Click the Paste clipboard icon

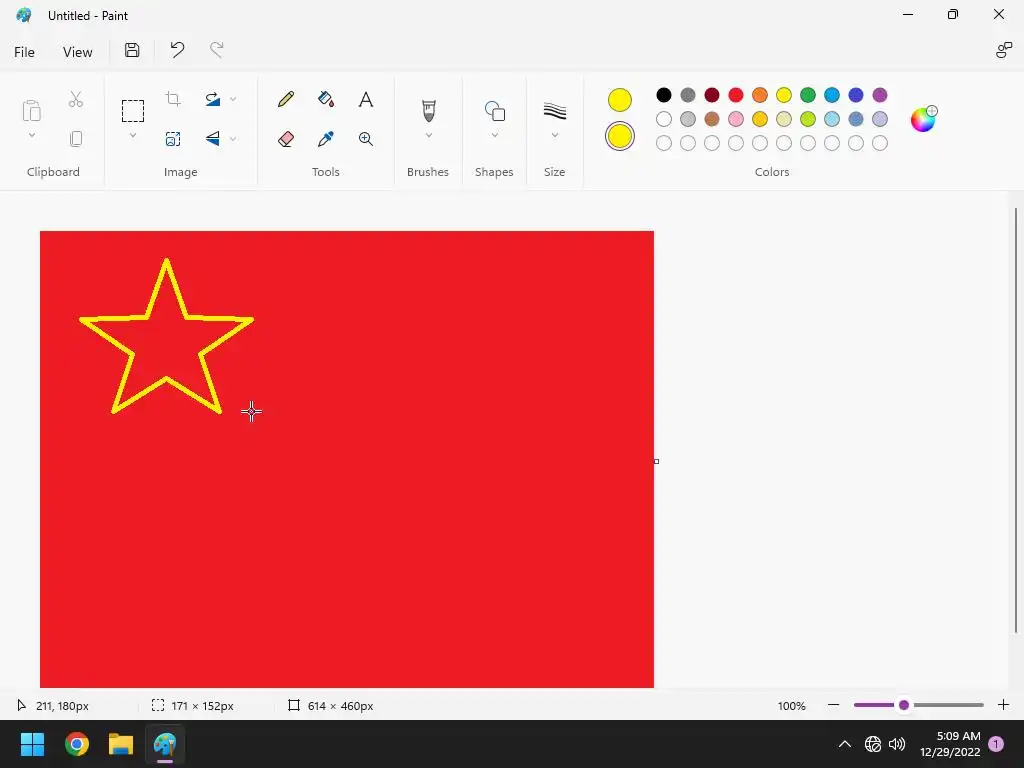tap(31, 110)
